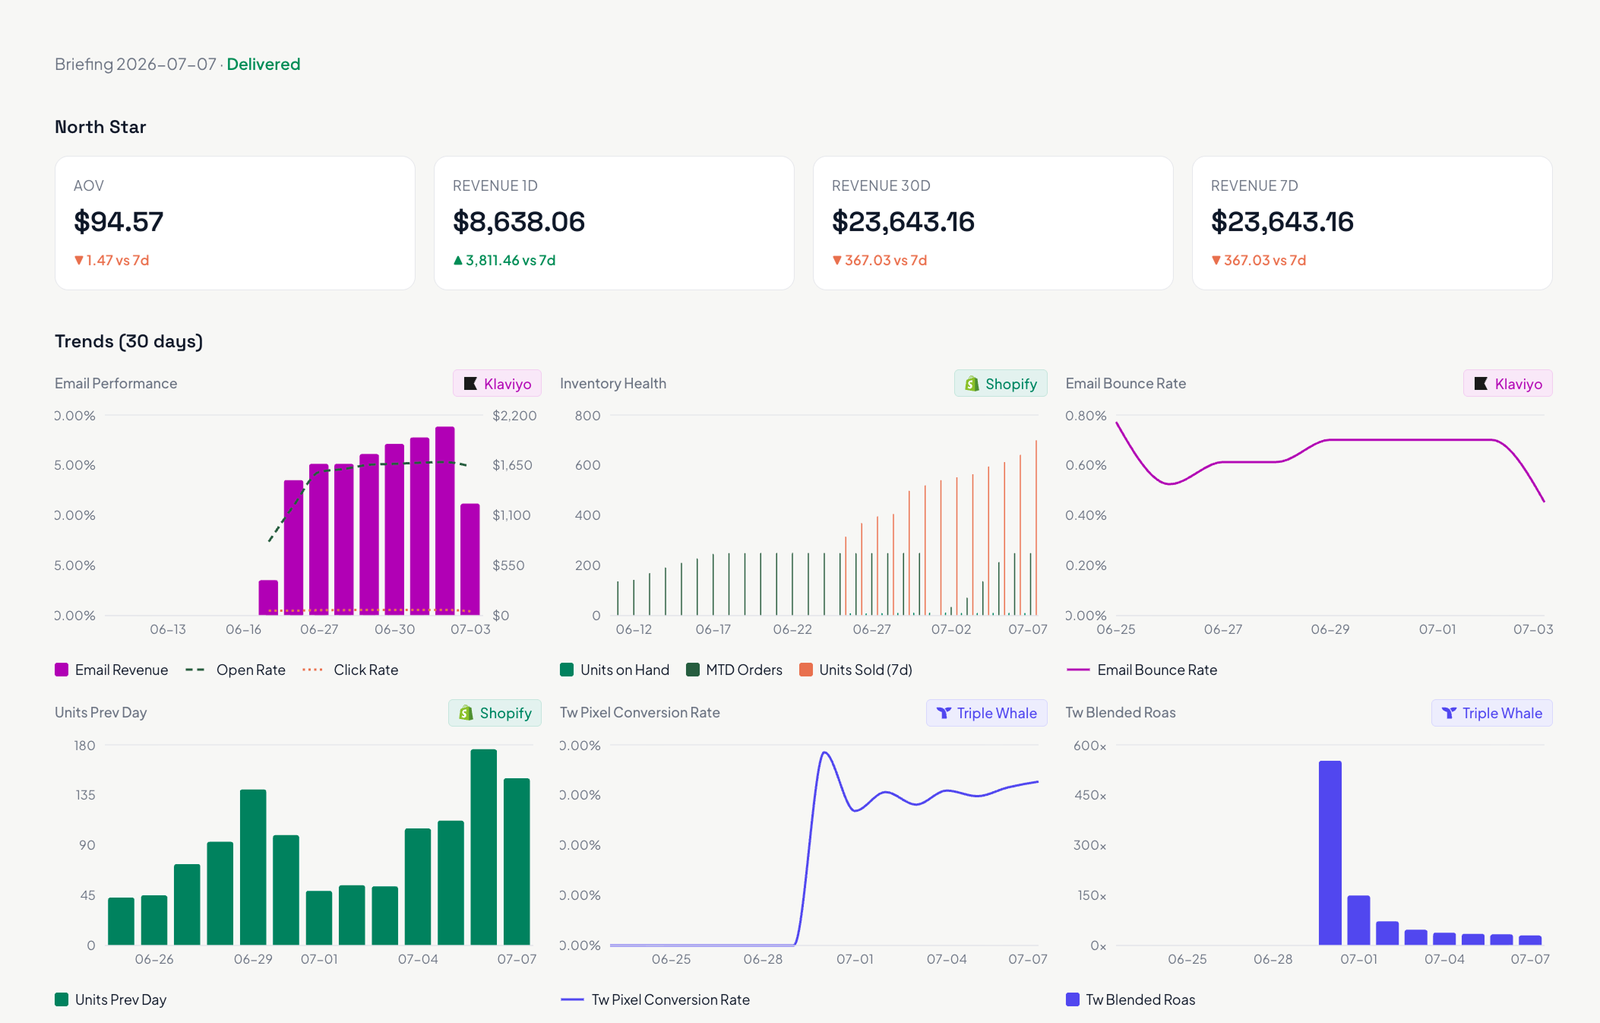Open the Revenue 30D metric card

(993, 223)
